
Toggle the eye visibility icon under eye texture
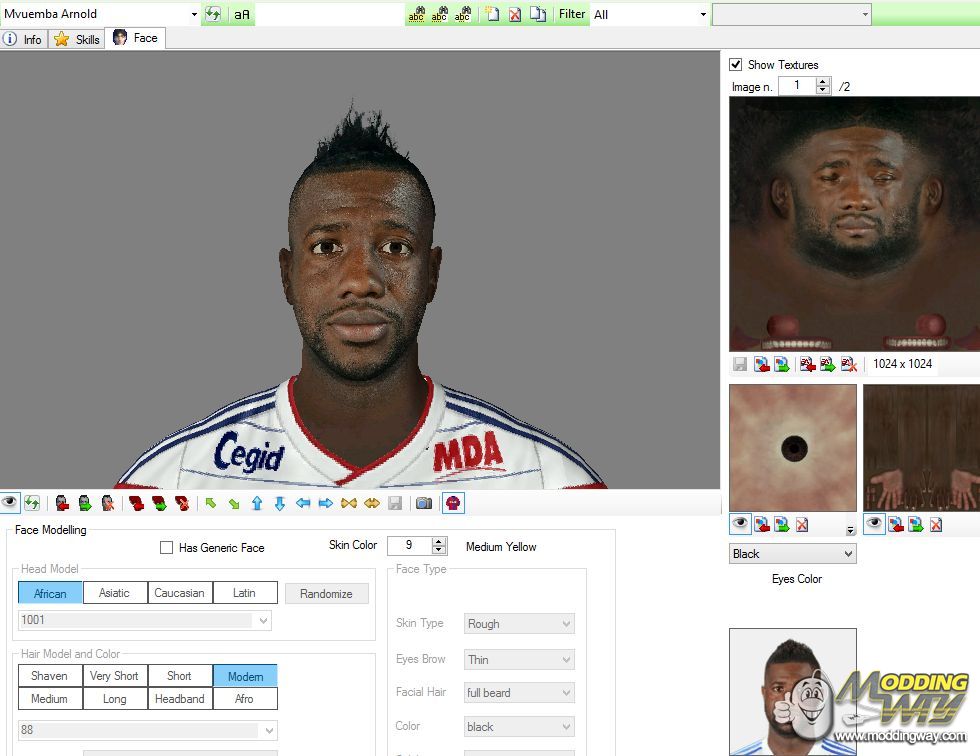coord(741,524)
